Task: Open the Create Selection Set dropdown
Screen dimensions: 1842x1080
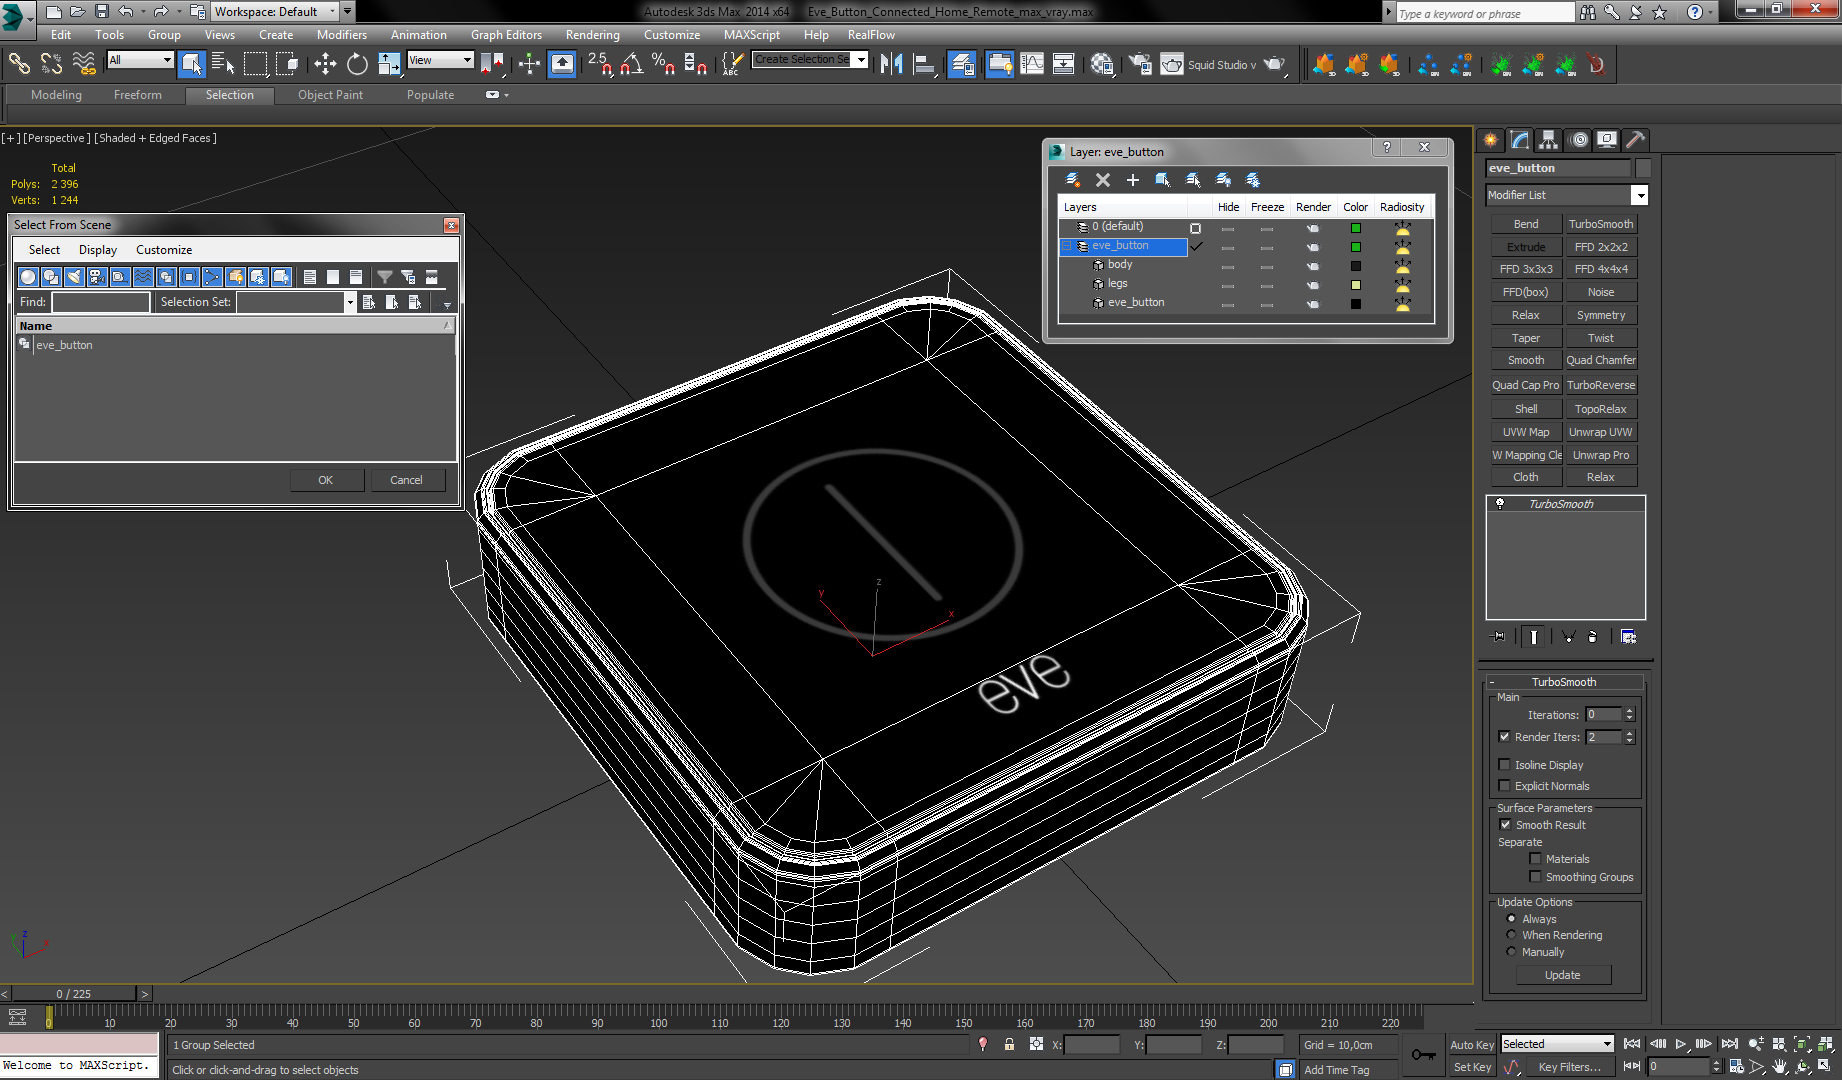Action: (x=860, y=60)
